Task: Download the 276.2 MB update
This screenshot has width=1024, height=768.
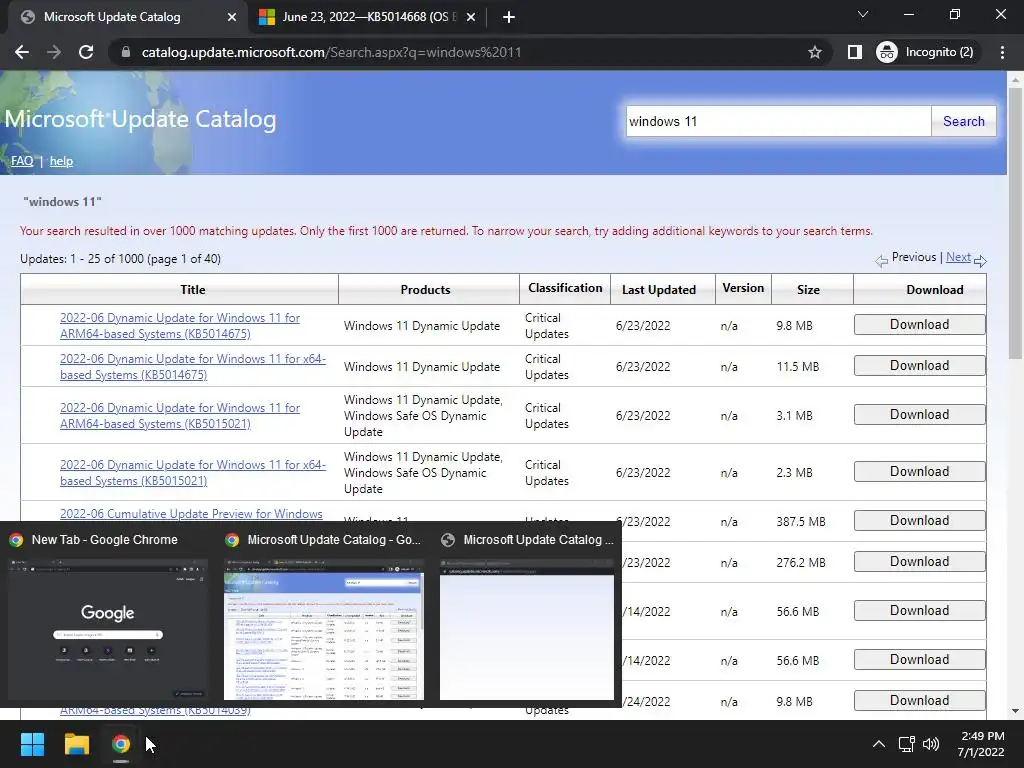Action: (x=920, y=562)
